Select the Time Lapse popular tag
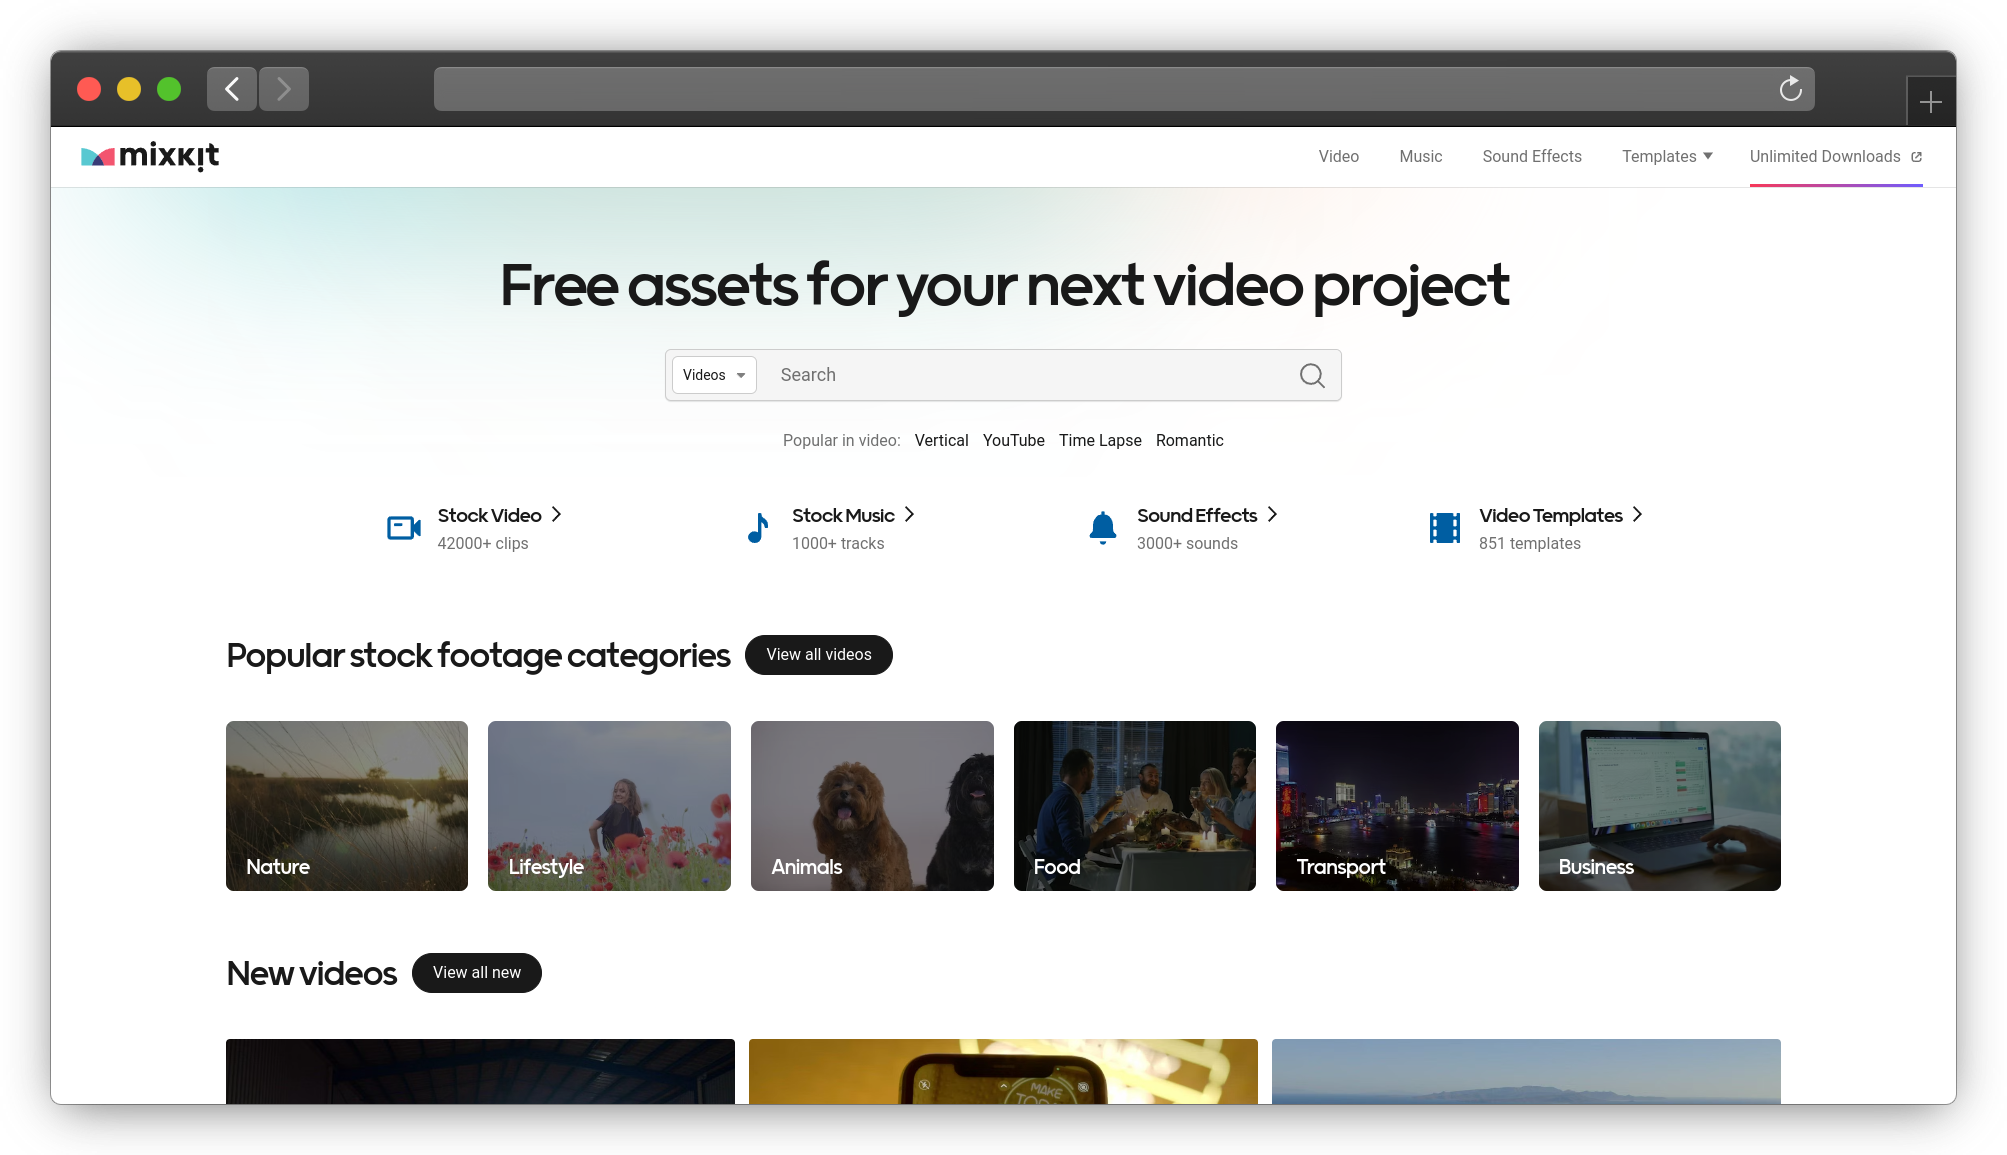This screenshot has height=1155, width=2007. tap(1100, 440)
